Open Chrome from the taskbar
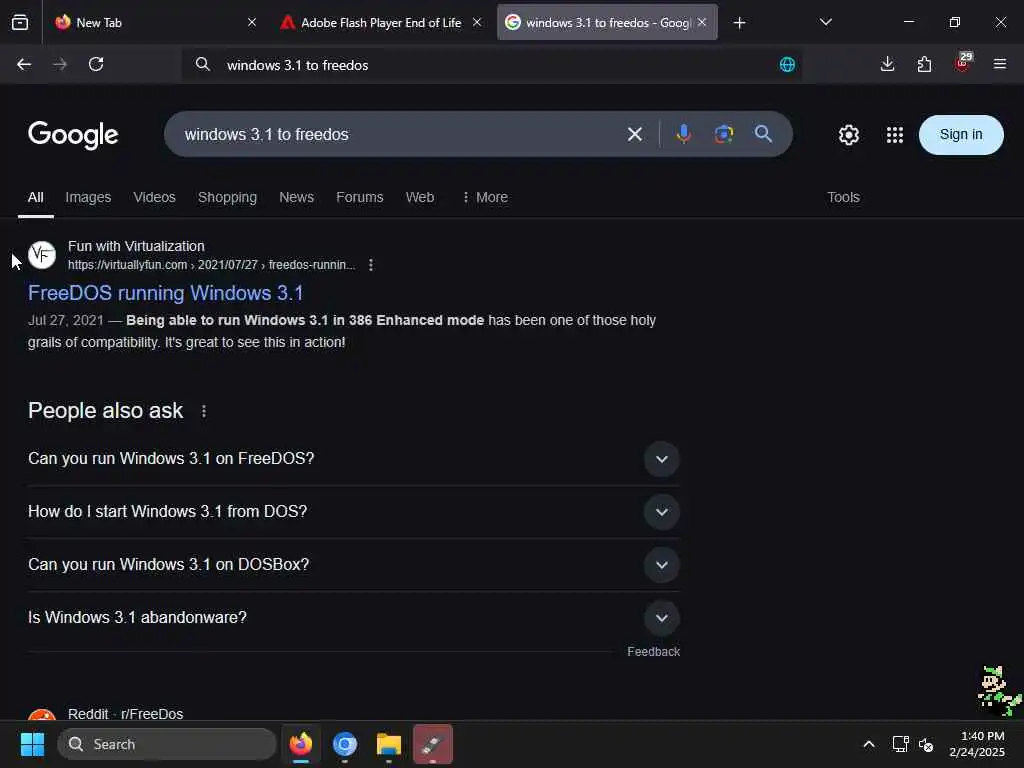 (x=345, y=744)
